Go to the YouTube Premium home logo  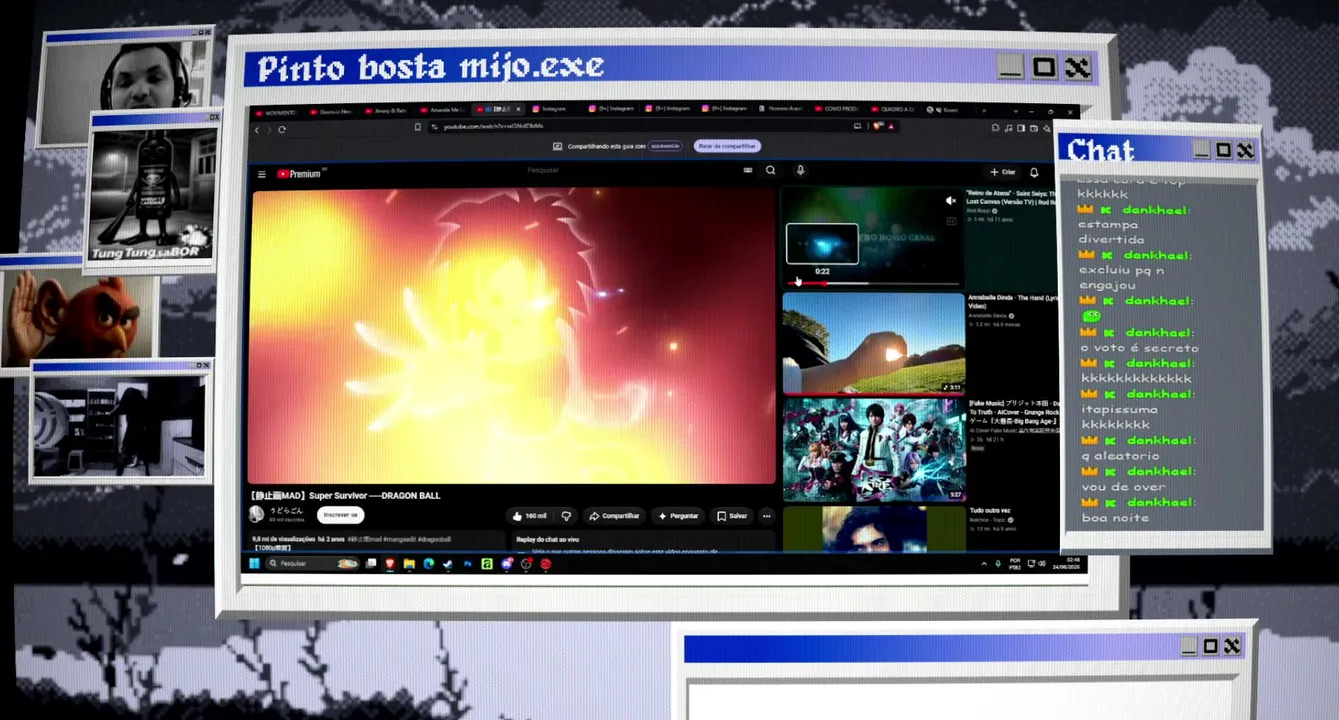(x=299, y=174)
